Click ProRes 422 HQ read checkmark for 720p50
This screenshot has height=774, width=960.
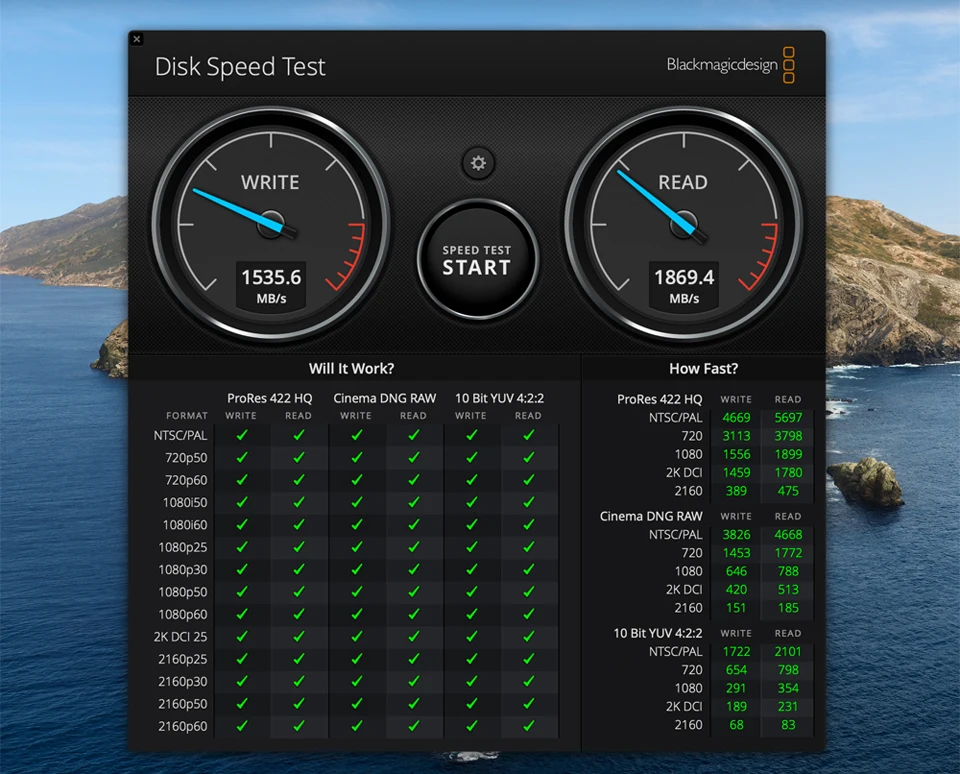pyautogui.click(x=298, y=457)
